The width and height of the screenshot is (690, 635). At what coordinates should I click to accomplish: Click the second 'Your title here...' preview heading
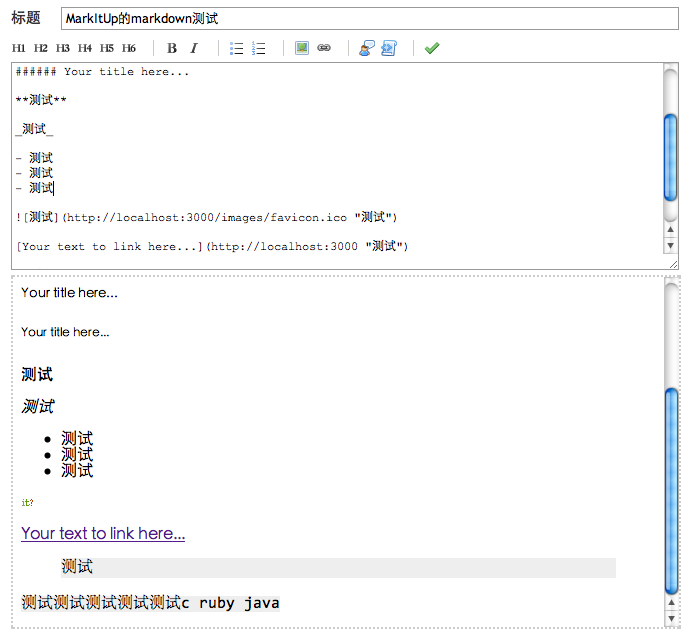coord(65,332)
